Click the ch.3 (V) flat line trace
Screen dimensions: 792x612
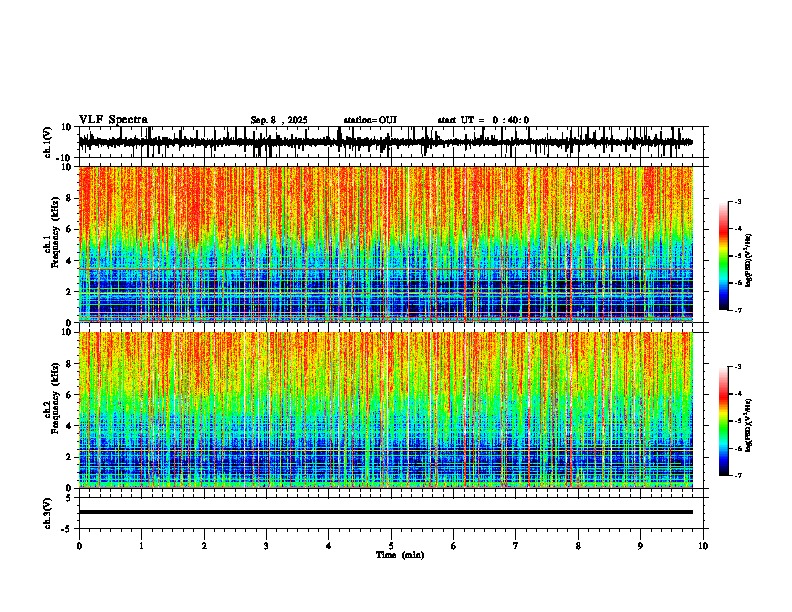pyautogui.click(x=386, y=512)
